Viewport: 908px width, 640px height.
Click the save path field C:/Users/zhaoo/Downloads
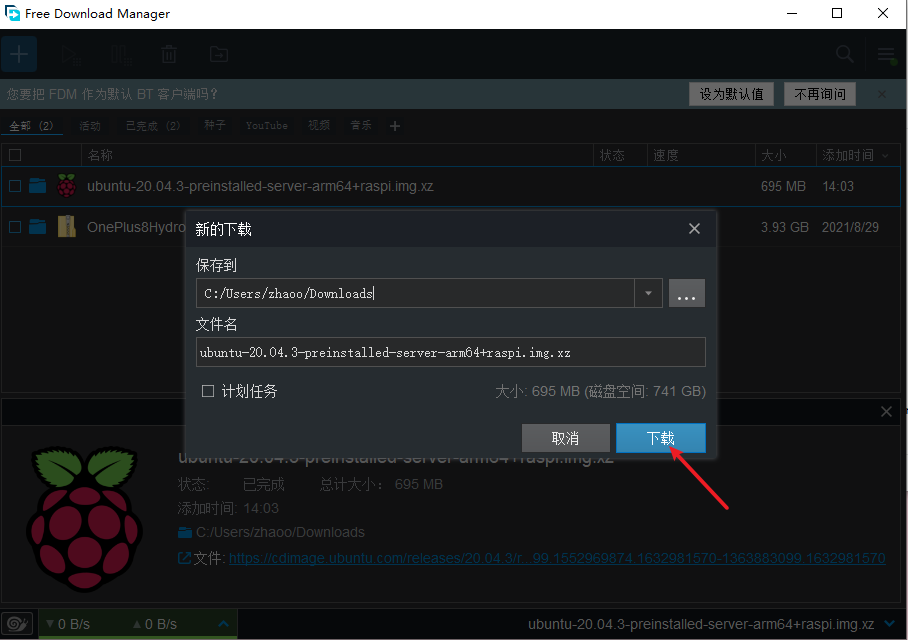(x=415, y=293)
